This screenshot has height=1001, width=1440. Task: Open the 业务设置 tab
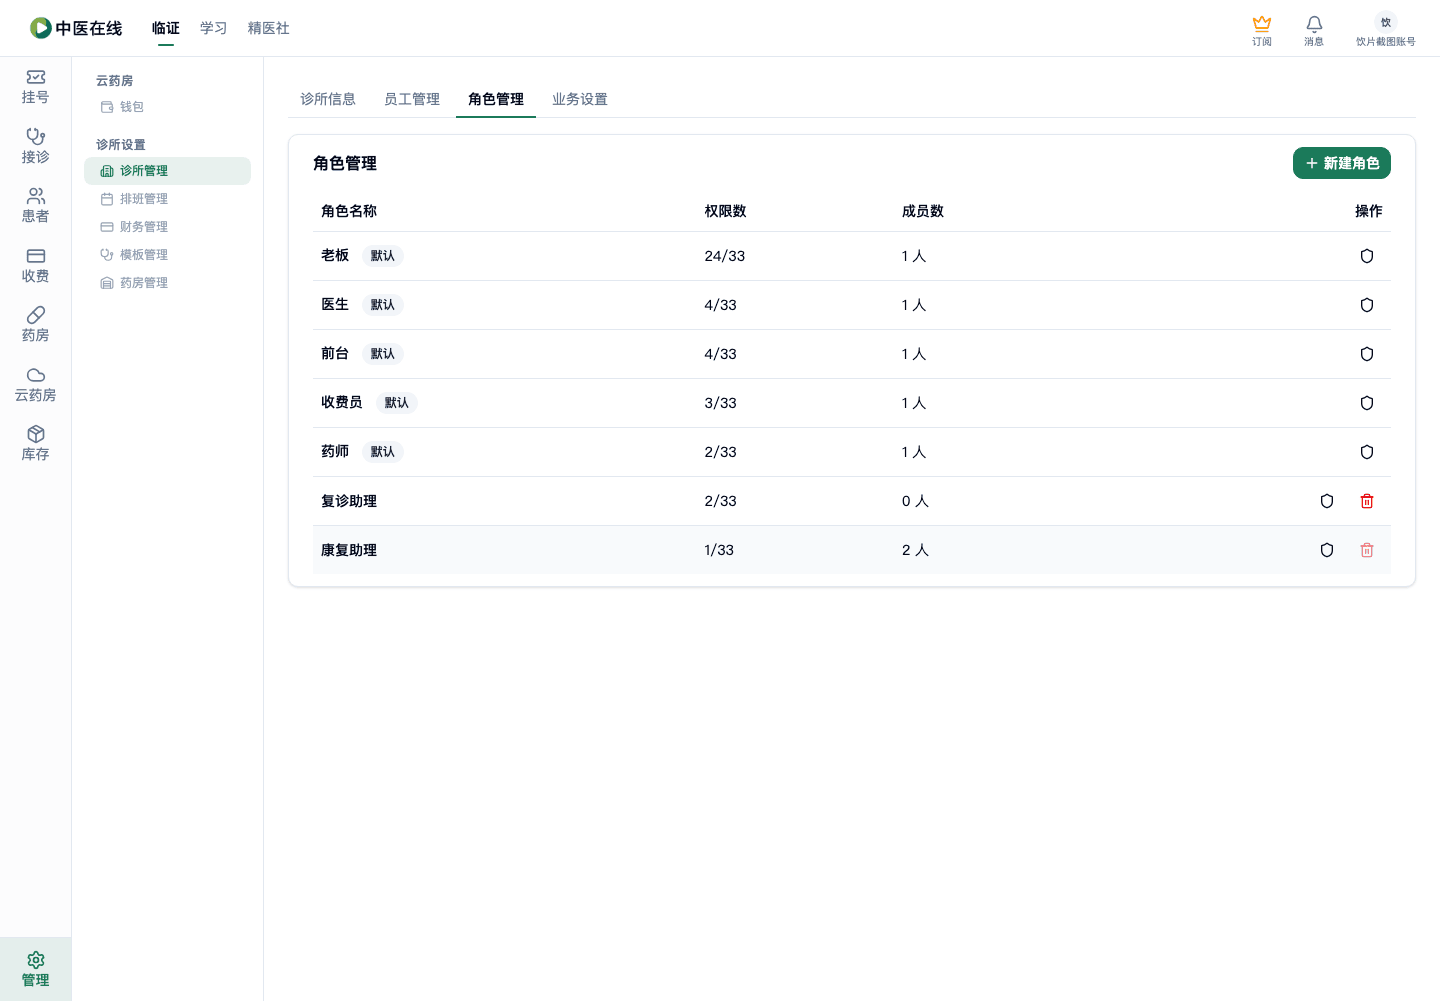pyautogui.click(x=580, y=99)
